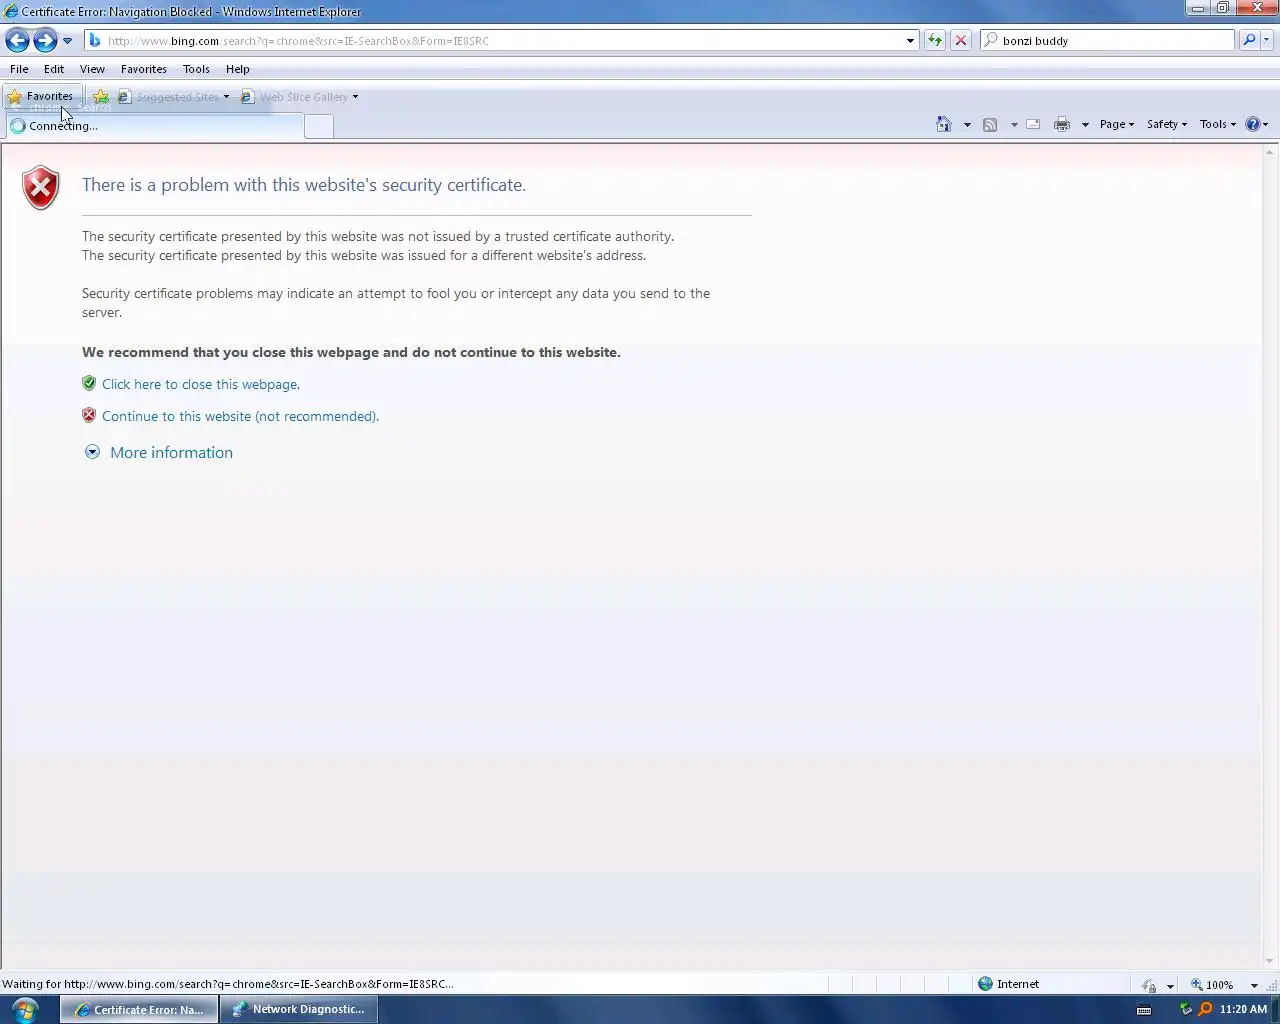The width and height of the screenshot is (1280, 1024).
Task: Click the vertical scrollbar up arrow
Action: [x=1270, y=152]
